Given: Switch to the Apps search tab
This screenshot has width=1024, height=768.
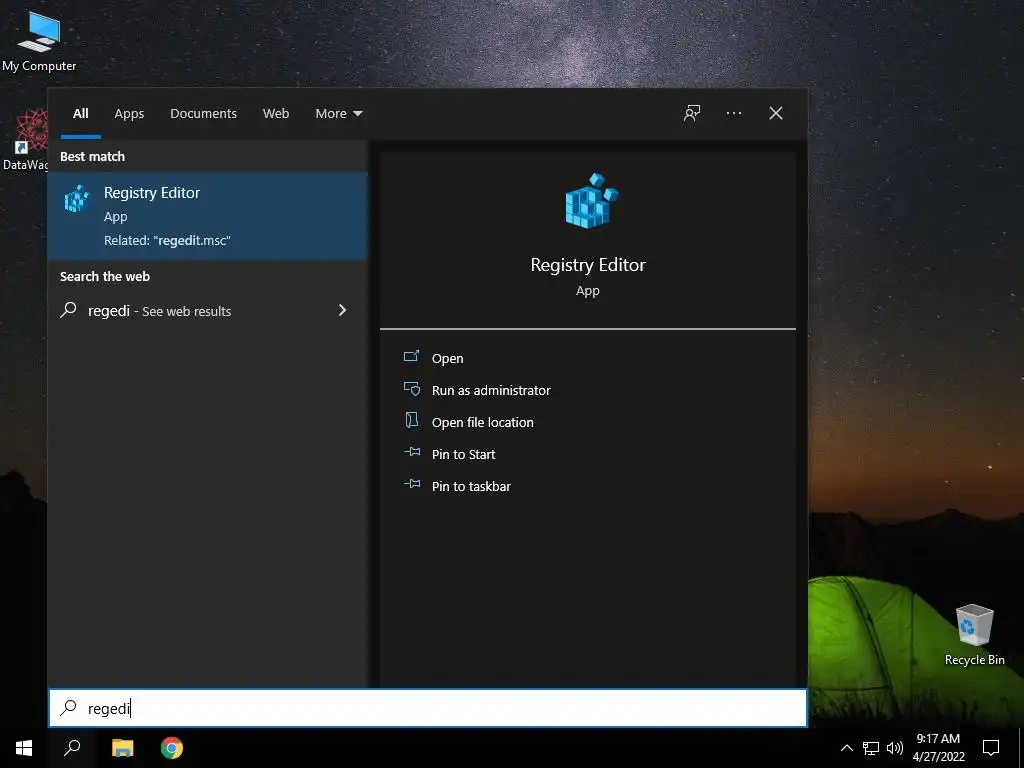Looking at the screenshot, I should pos(129,114).
